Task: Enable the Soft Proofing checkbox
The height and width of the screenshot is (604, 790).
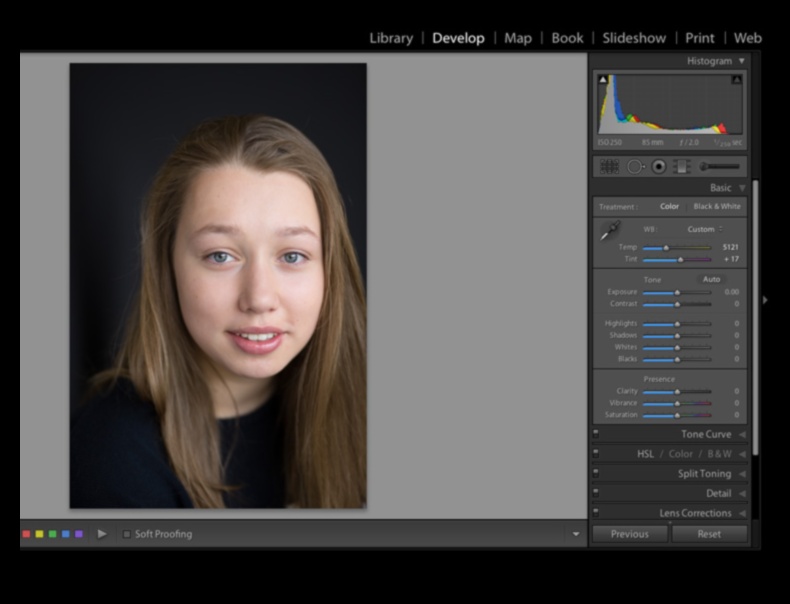Action: (126, 534)
